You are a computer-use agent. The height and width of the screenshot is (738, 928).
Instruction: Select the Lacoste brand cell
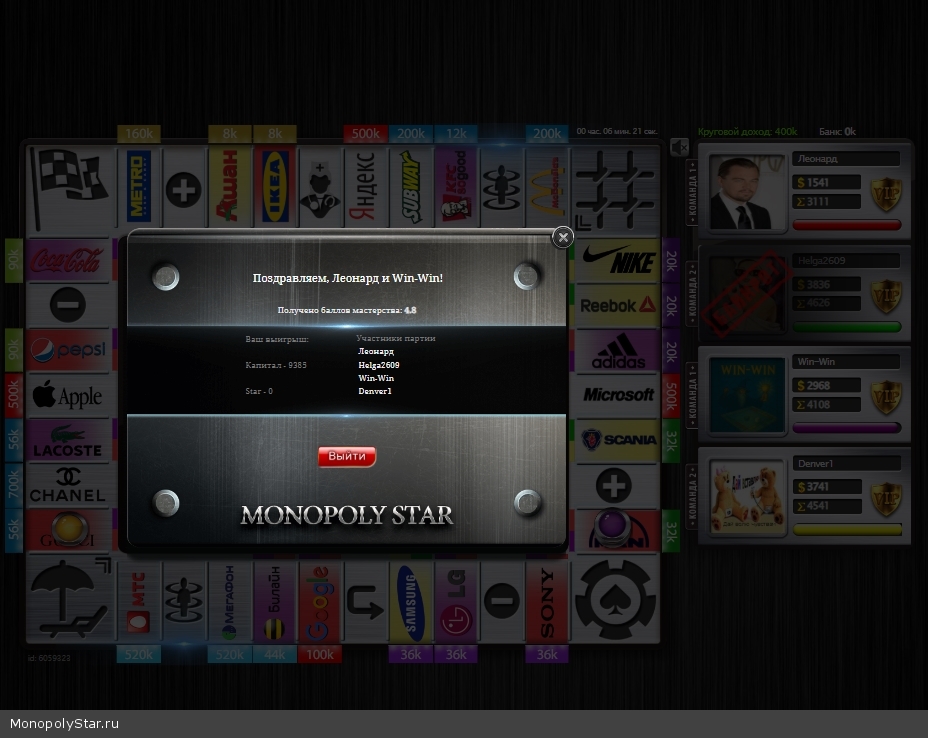(x=68, y=440)
